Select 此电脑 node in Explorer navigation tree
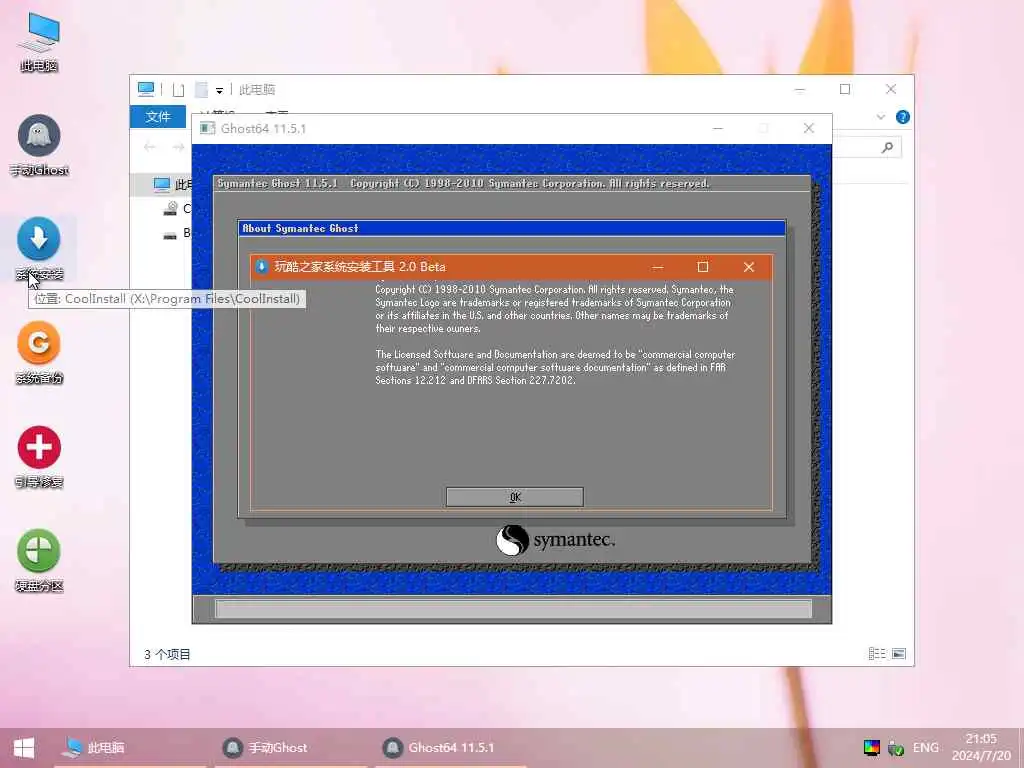Image resolution: width=1024 pixels, height=768 pixels. (172, 185)
